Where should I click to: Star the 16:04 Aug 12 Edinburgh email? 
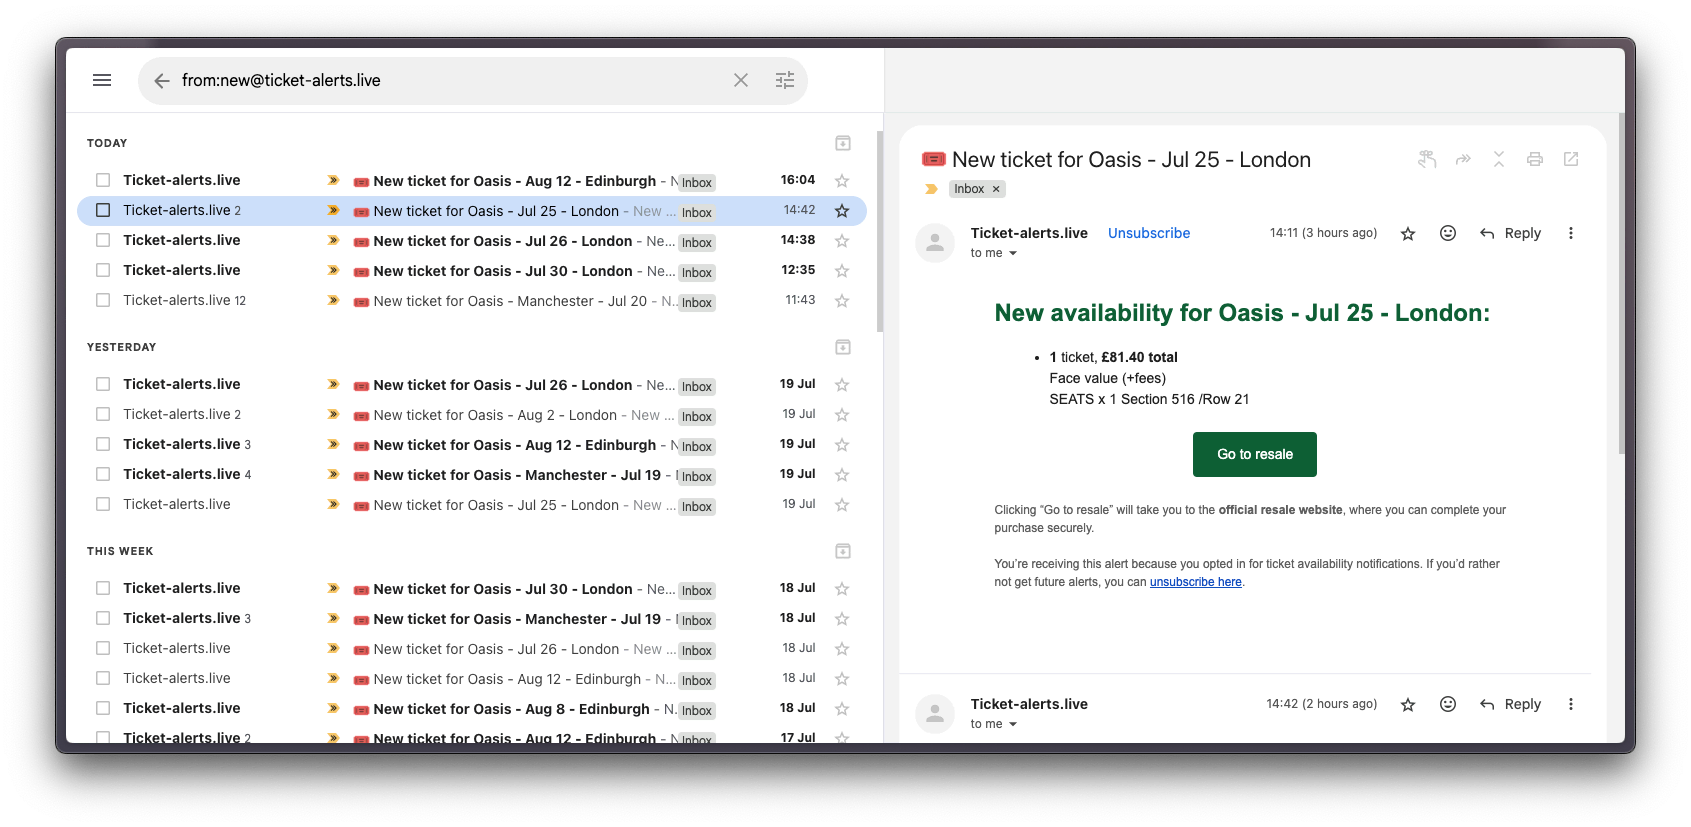(842, 181)
